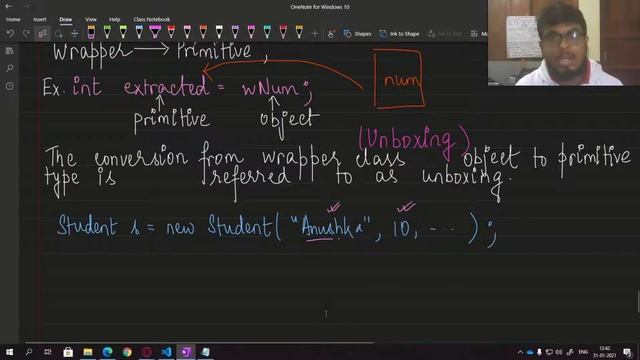
Task: Open the Windows Start menu
Action: point(9,352)
